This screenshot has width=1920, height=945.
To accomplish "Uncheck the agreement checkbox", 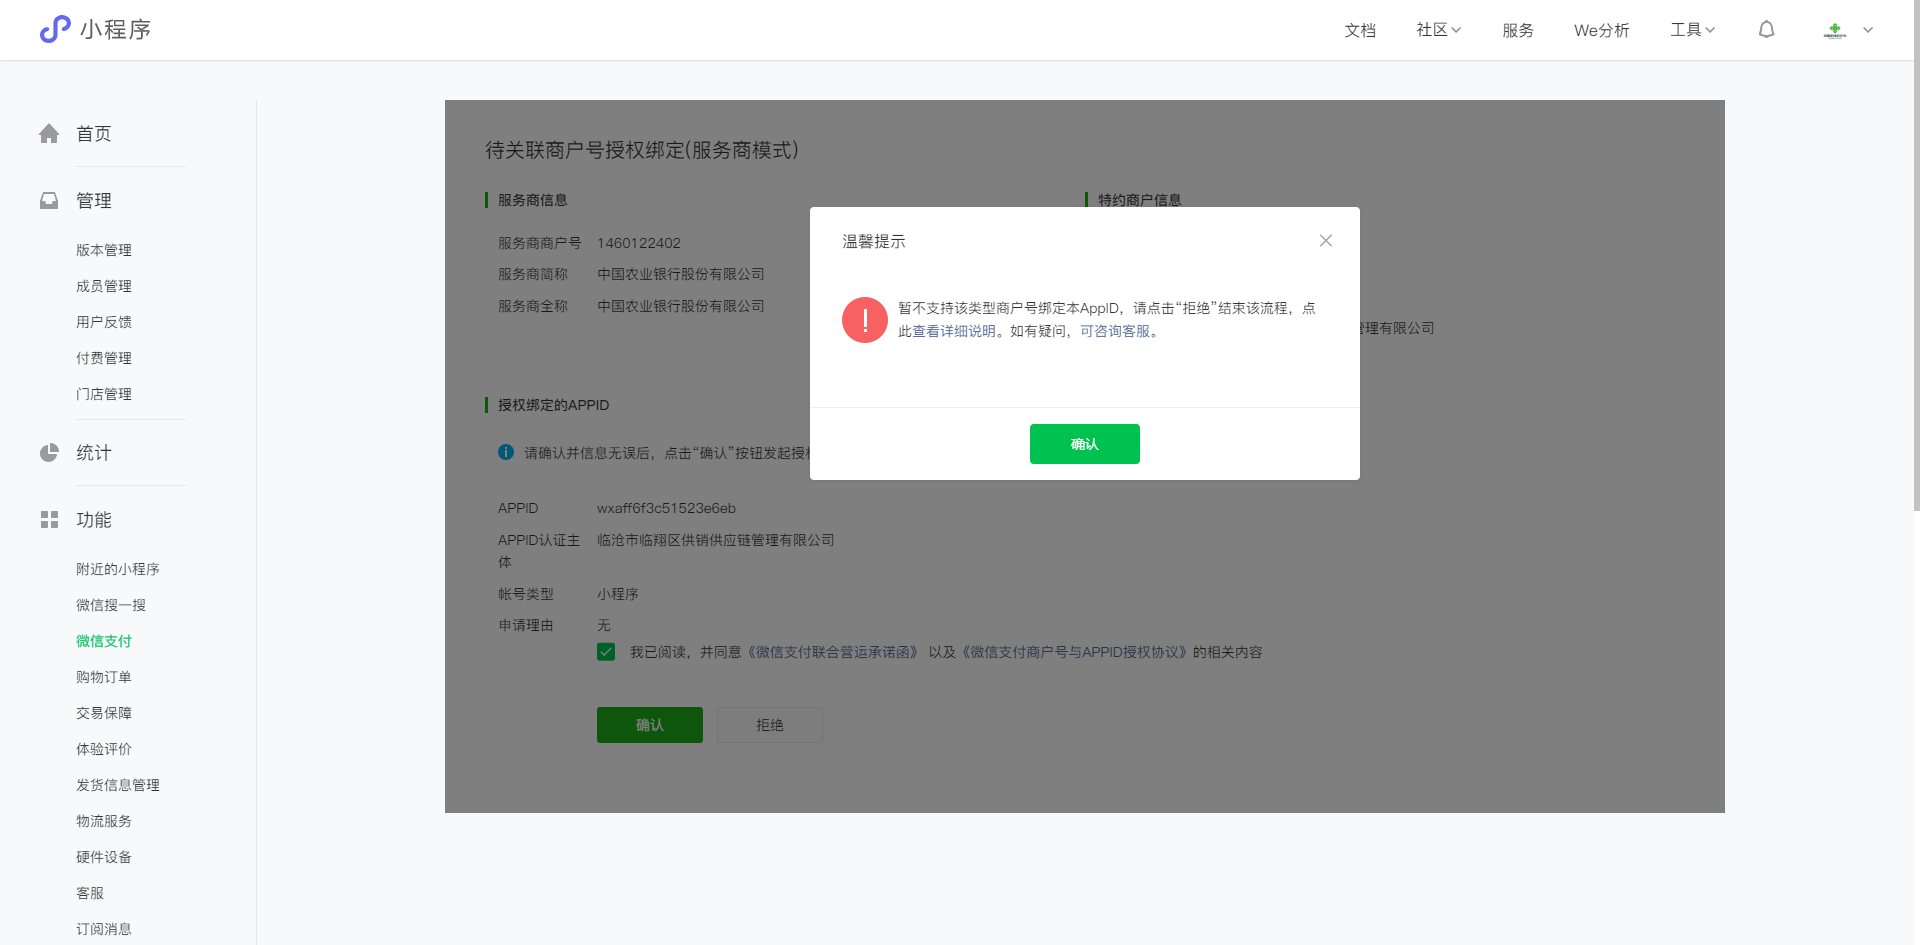I will [606, 652].
